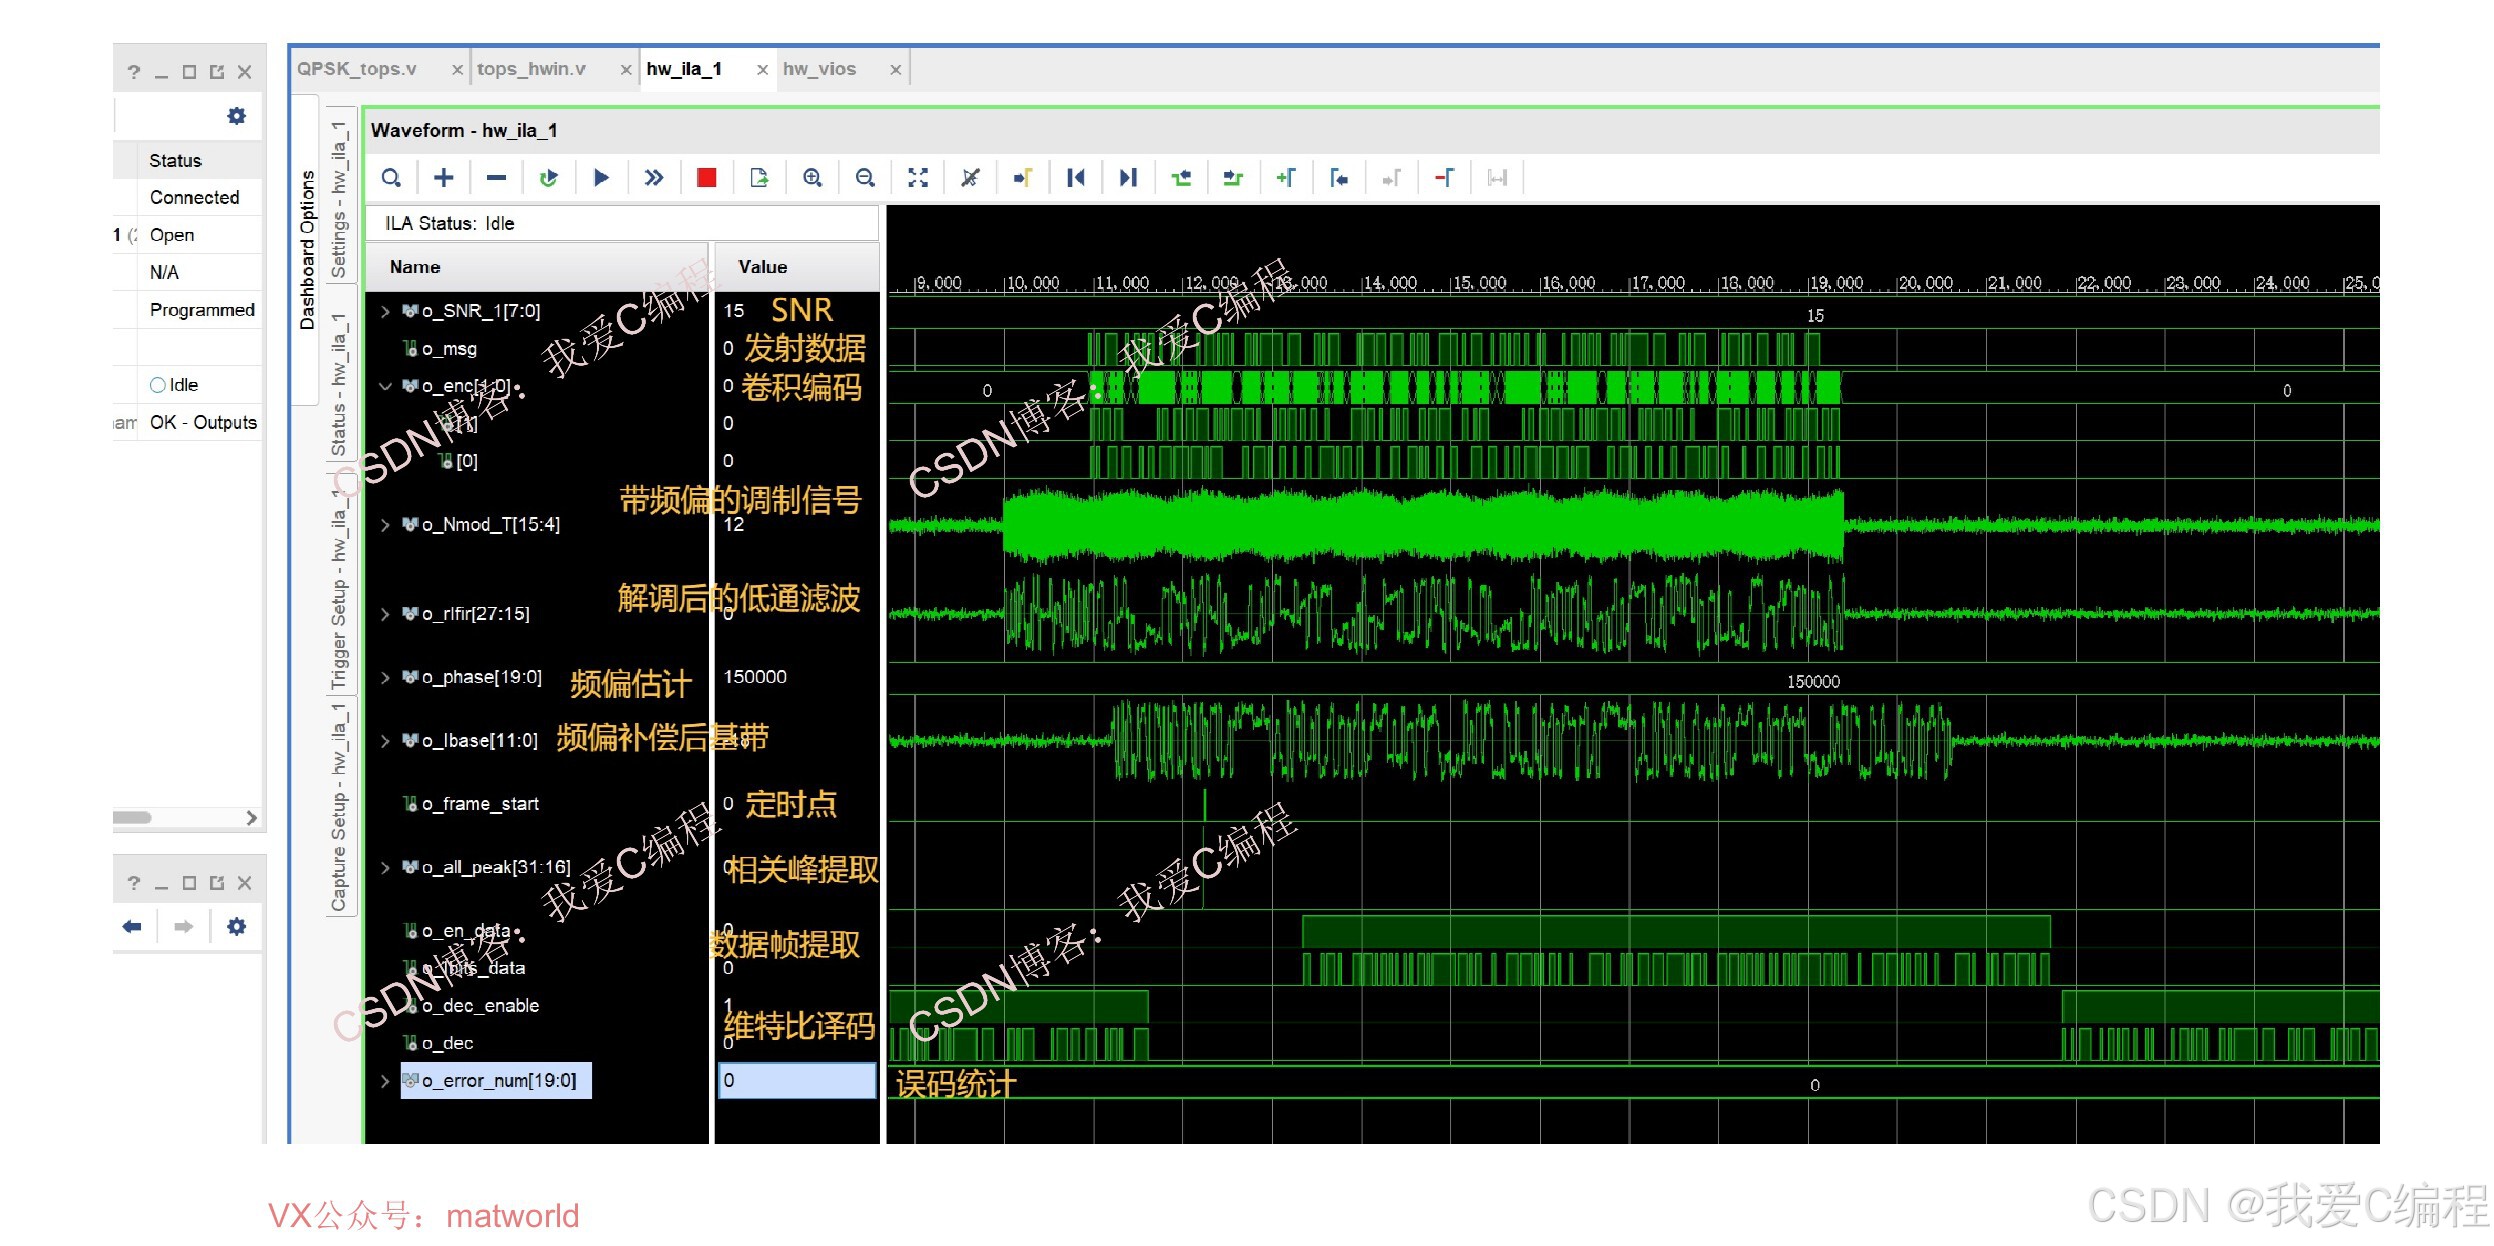Screen dimensions: 2494x1246
Task: Open the Dashboard Options side panel
Action: pos(307,250)
